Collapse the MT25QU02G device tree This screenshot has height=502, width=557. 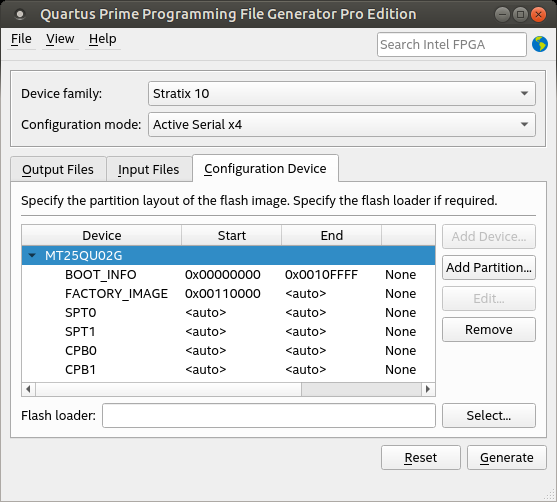click(32, 255)
